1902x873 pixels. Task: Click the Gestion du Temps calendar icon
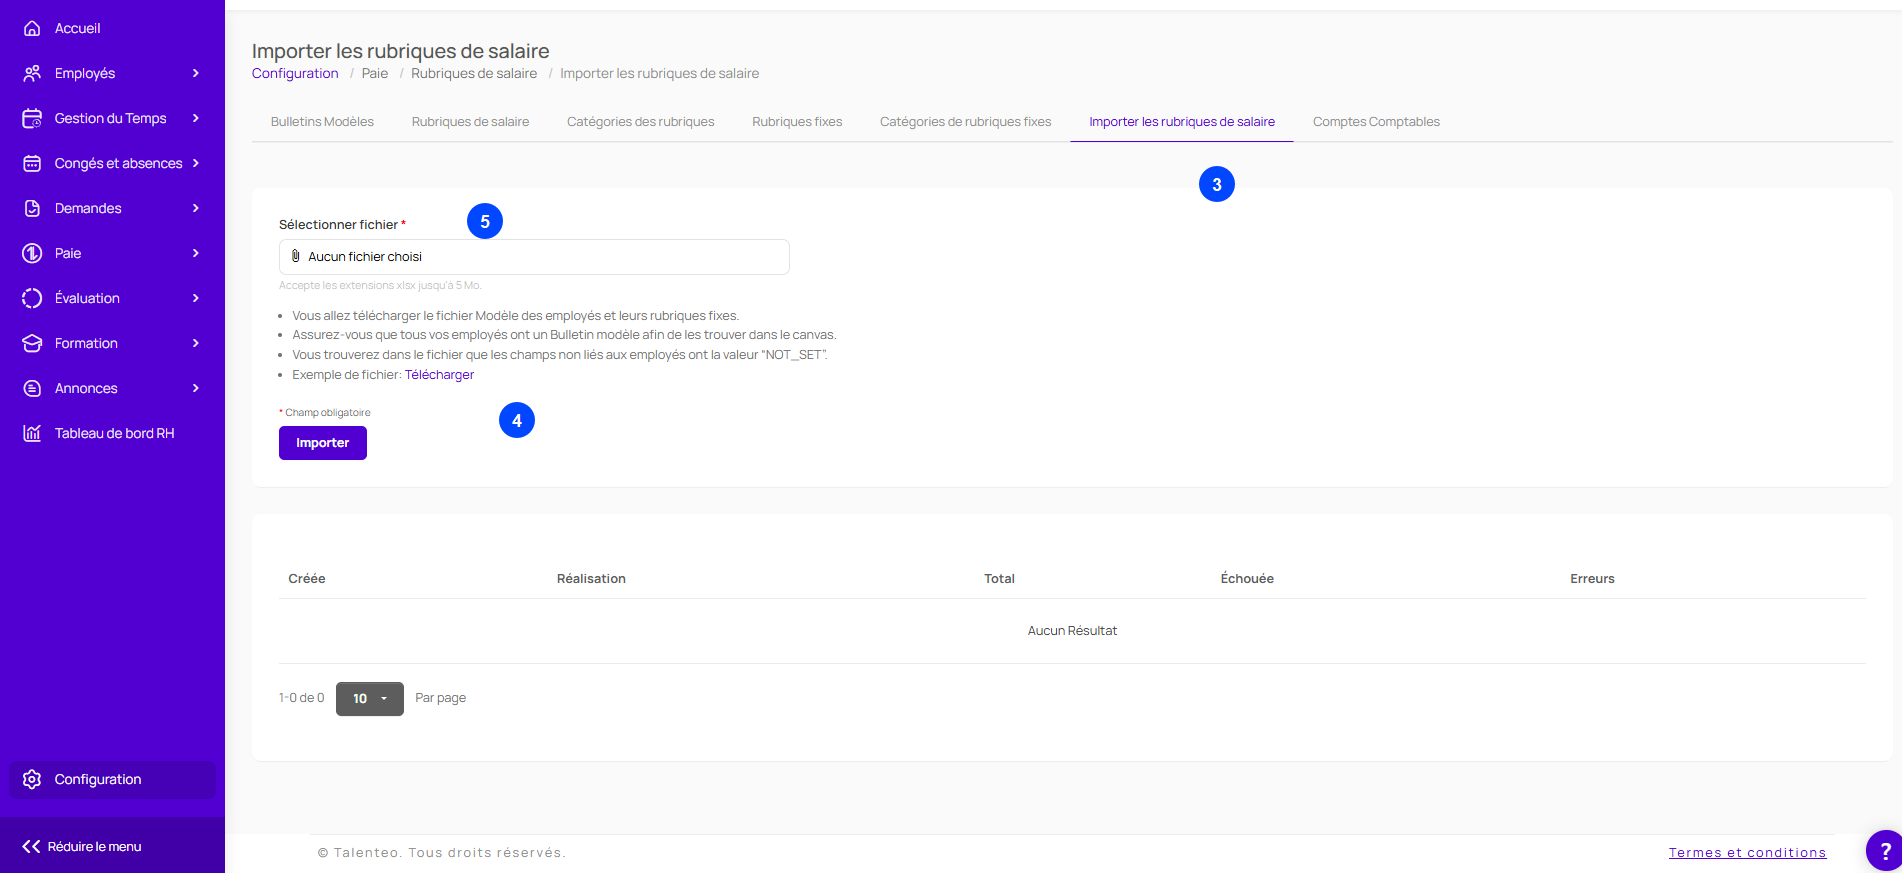(32, 119)
